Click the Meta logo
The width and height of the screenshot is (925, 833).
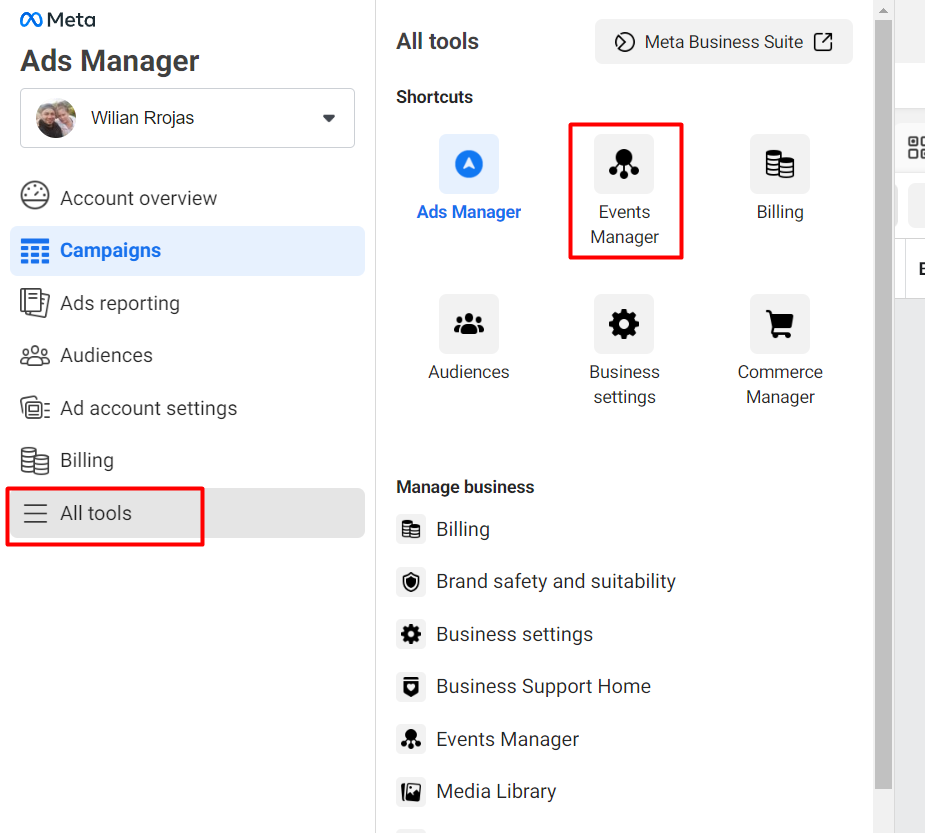pos(57,20)
